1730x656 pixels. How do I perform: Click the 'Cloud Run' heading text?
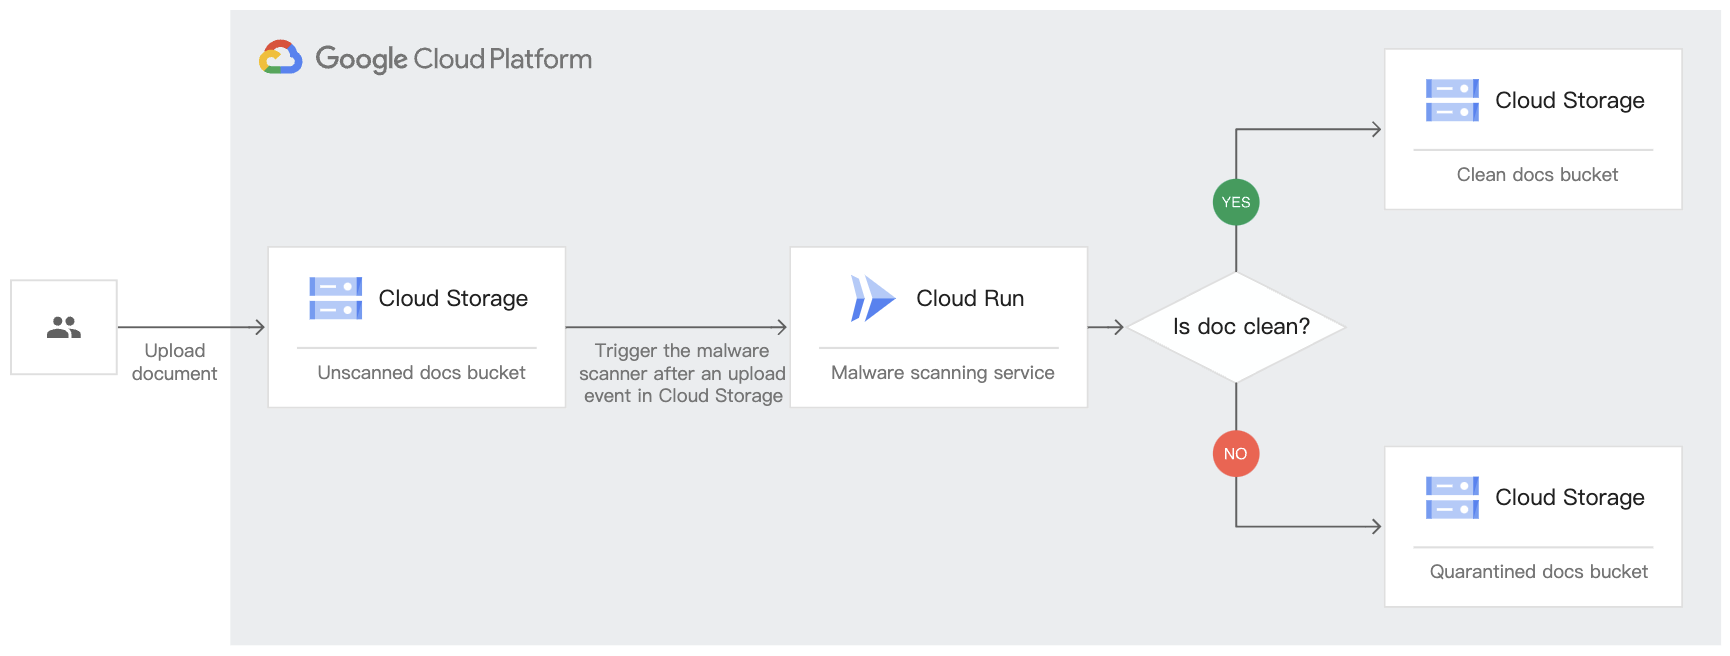point(969,298)
